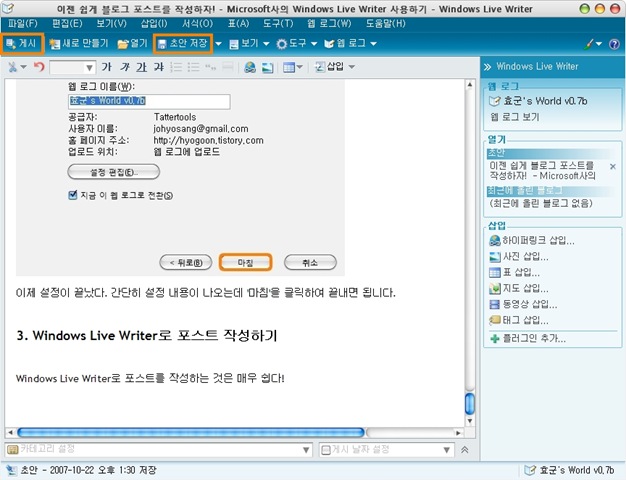
Task: Open the 삽입(I) menu
Action: (154, 24)
